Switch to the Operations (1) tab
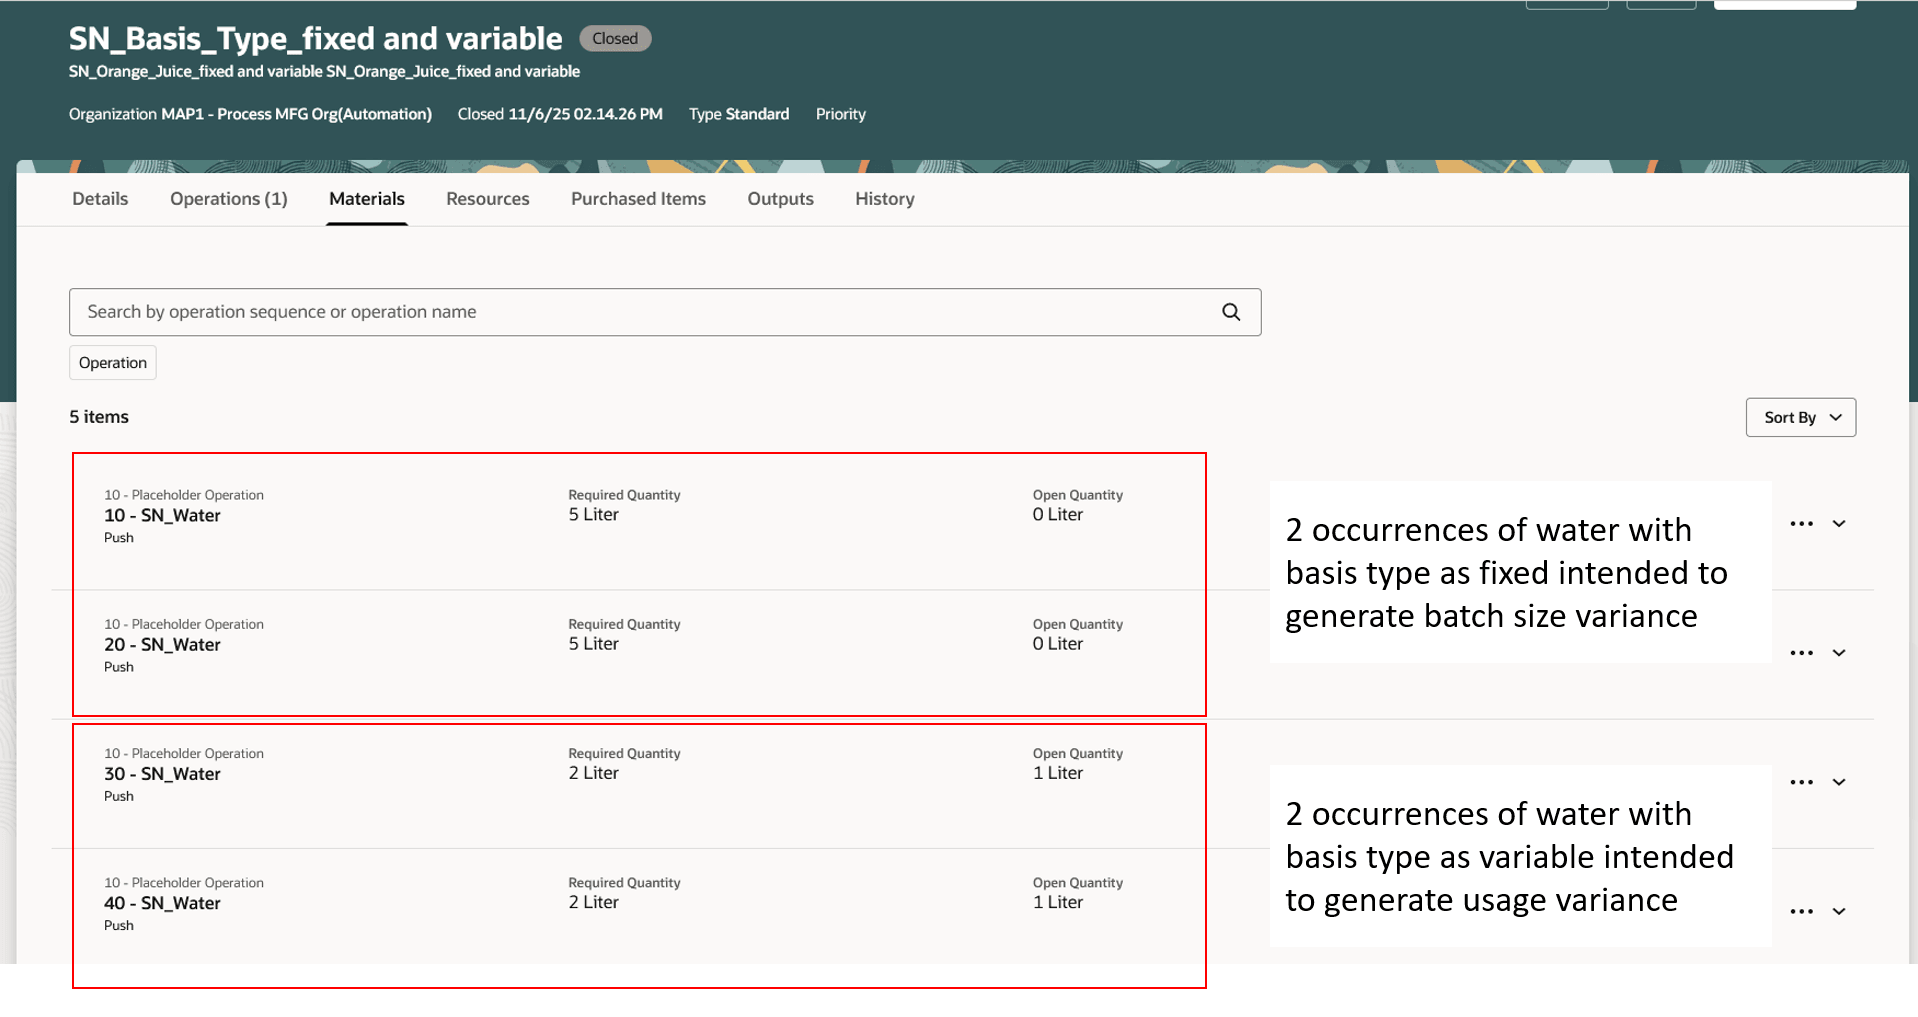The image size is (1918, 1017). pos(228,198)
